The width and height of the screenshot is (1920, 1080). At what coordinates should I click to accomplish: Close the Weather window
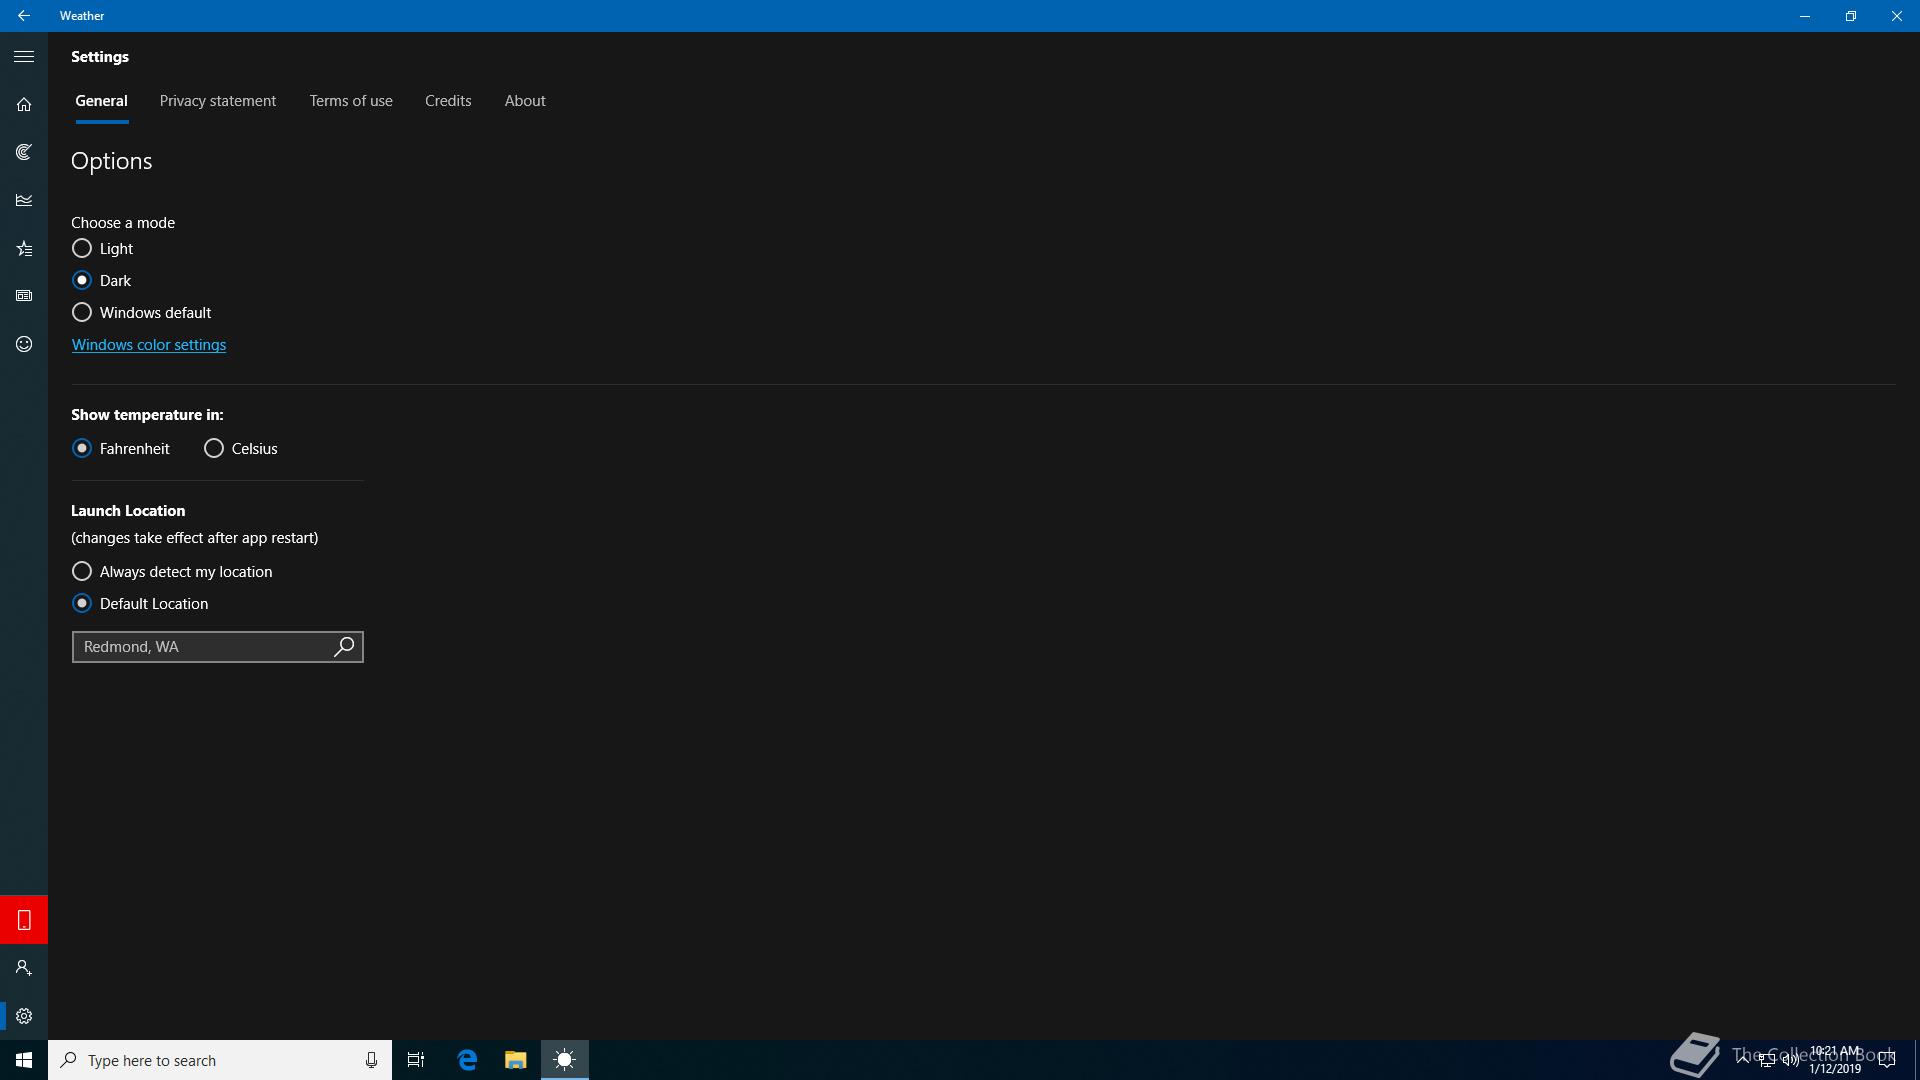coord(1897,16)
